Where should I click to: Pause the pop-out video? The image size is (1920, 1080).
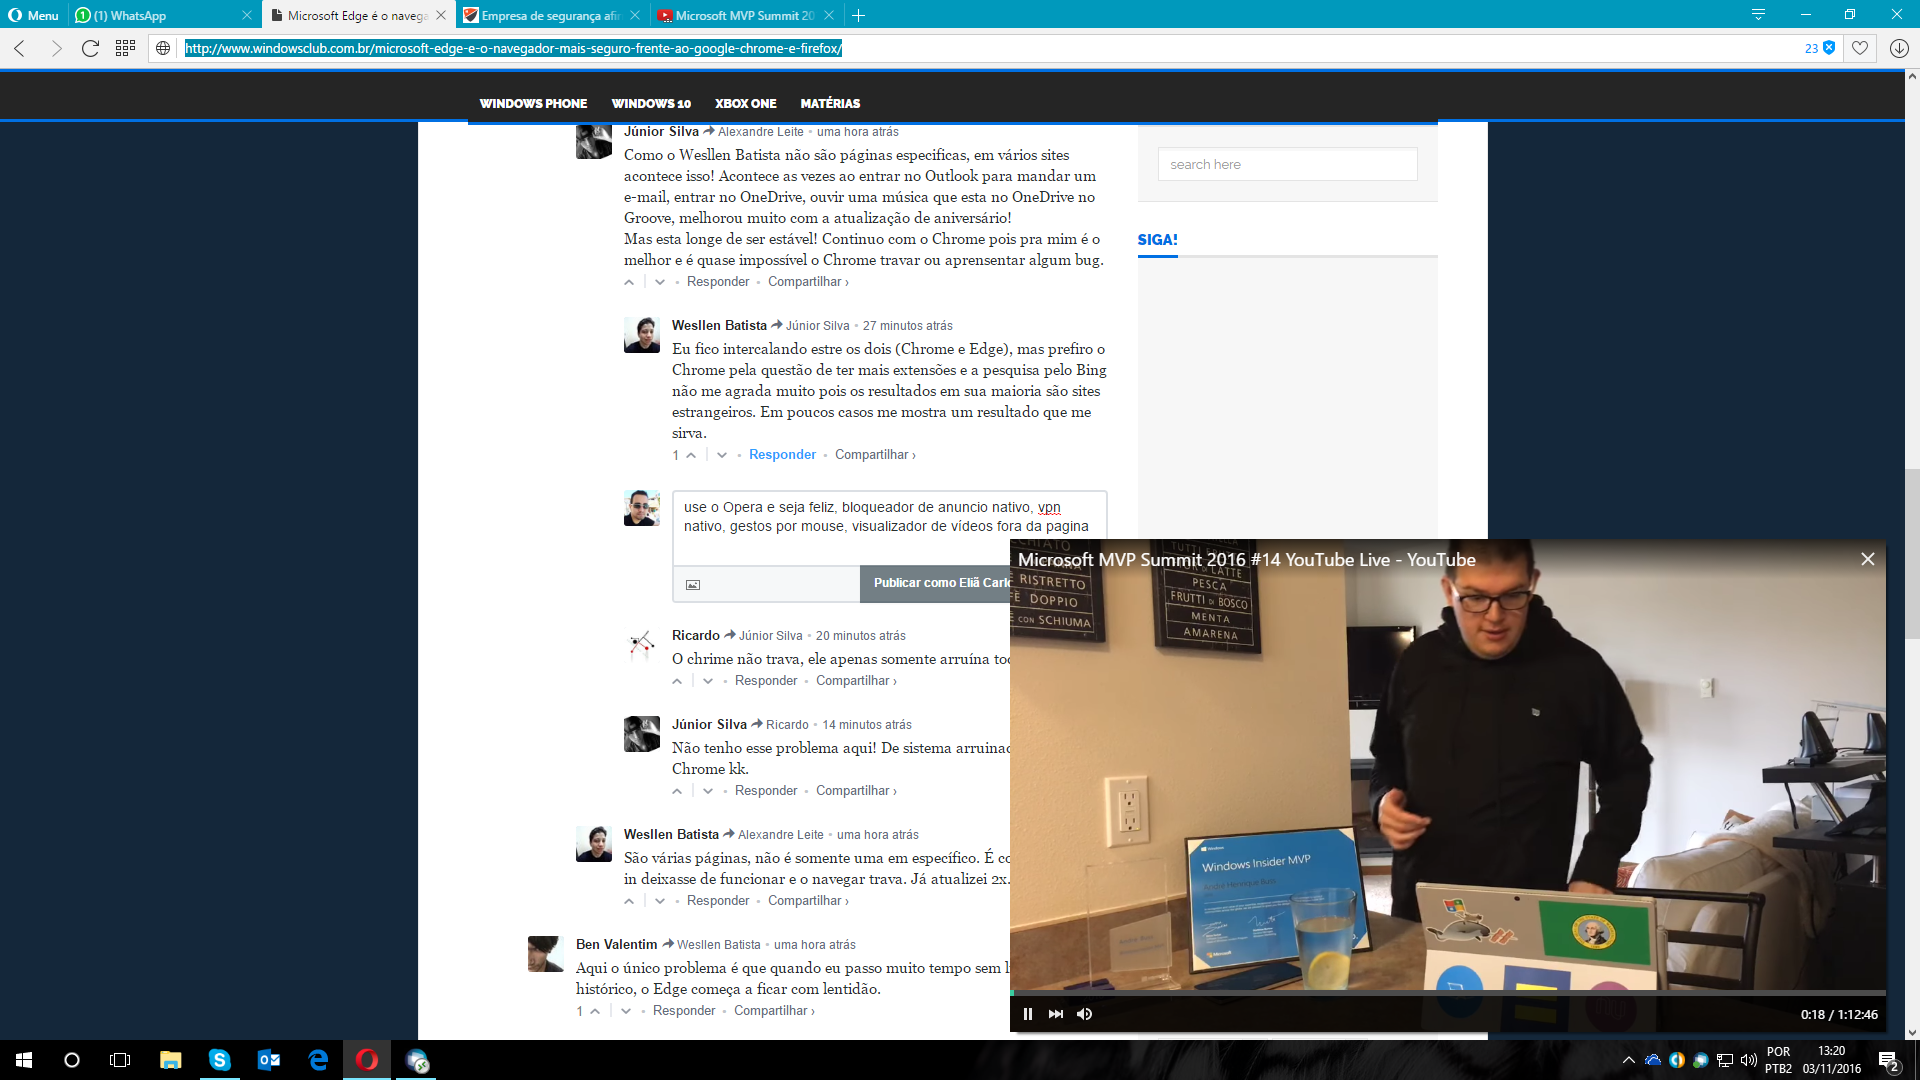click(x=1027, y=1014)
